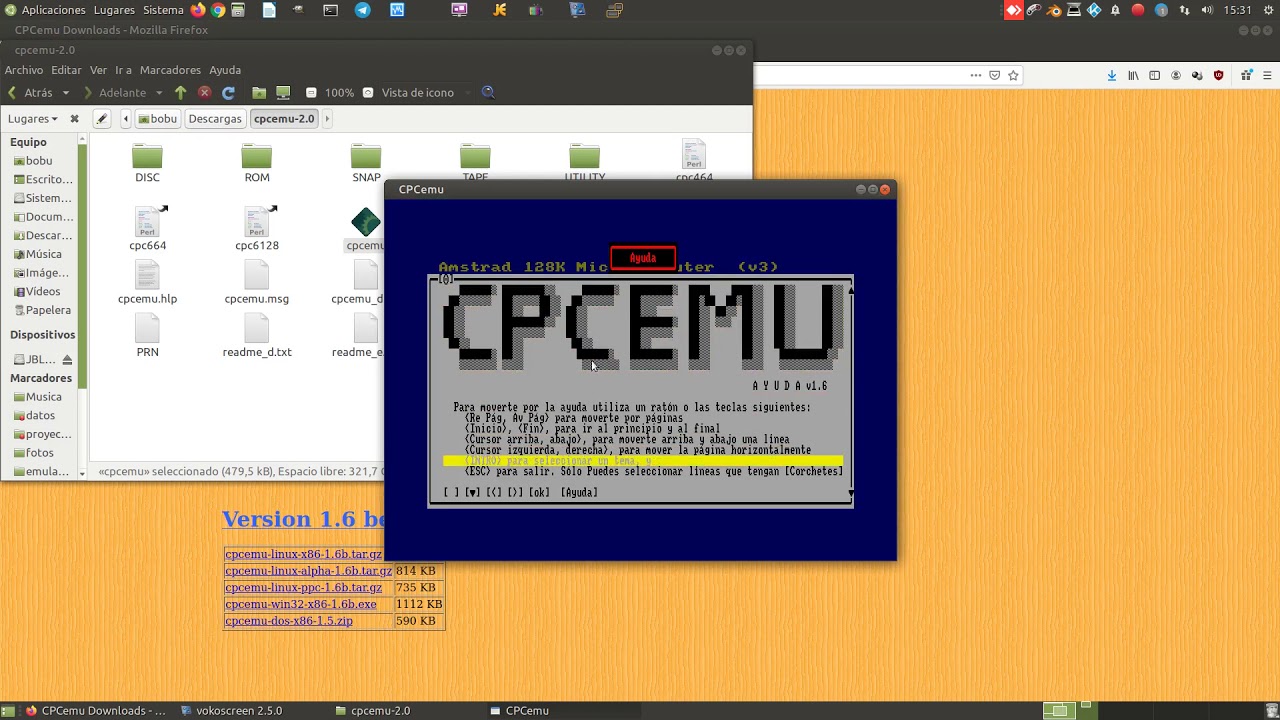Open Telegram from the top panel
Viewport: 1280px width, 720px height.
coord(363,10)
